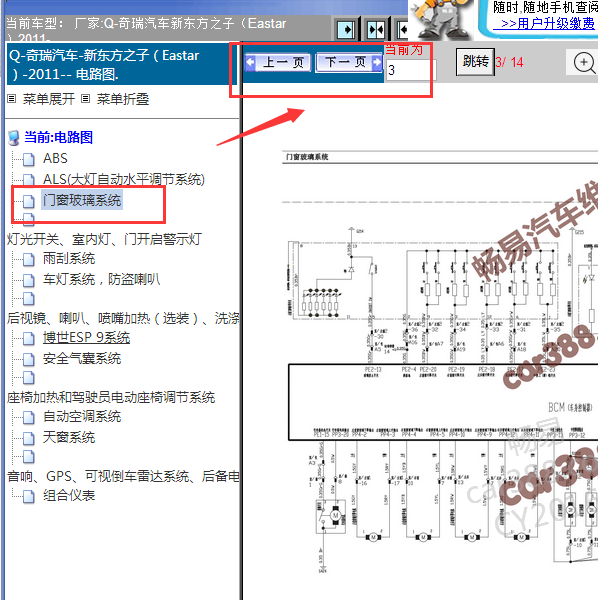Open 后视镜、喇叭、喷嘴加热 item

123,318
